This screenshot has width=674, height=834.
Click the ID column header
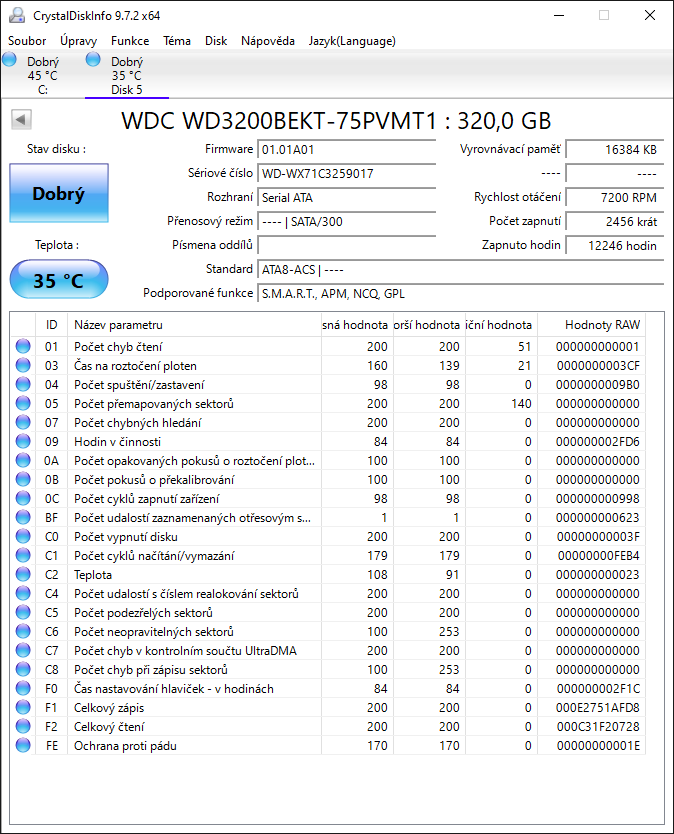pyautogui.click(x=51, y=324)
